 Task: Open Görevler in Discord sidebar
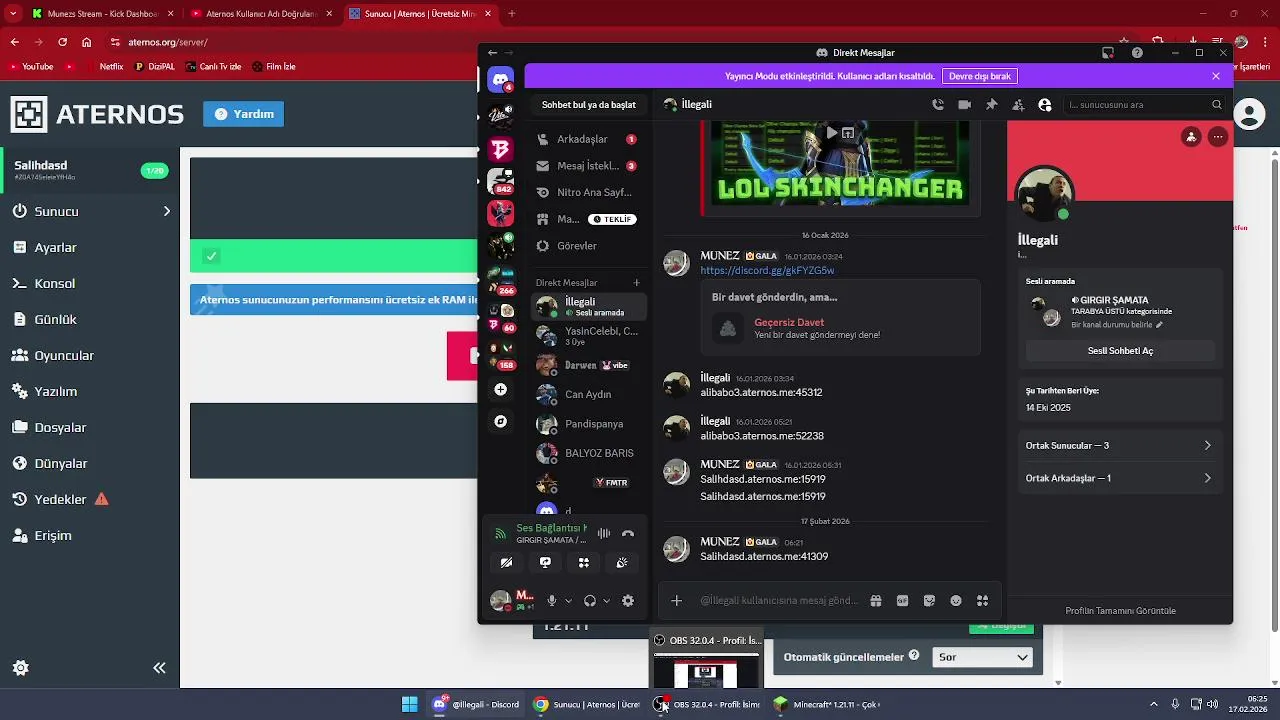588,246
